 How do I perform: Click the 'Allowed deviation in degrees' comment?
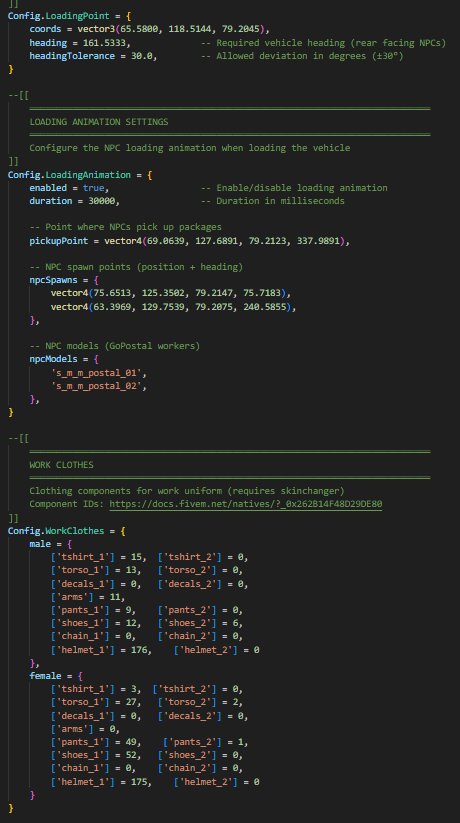coord(302,56)
